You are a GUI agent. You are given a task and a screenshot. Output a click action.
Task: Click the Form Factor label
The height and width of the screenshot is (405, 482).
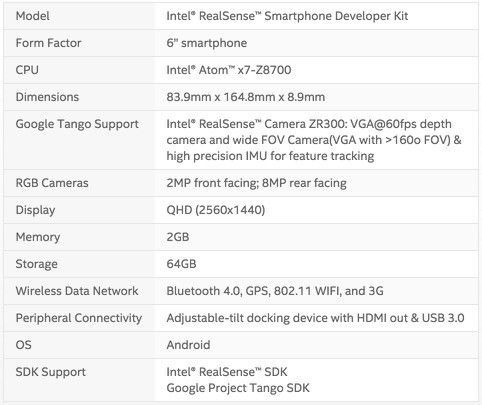coord(48,43)
